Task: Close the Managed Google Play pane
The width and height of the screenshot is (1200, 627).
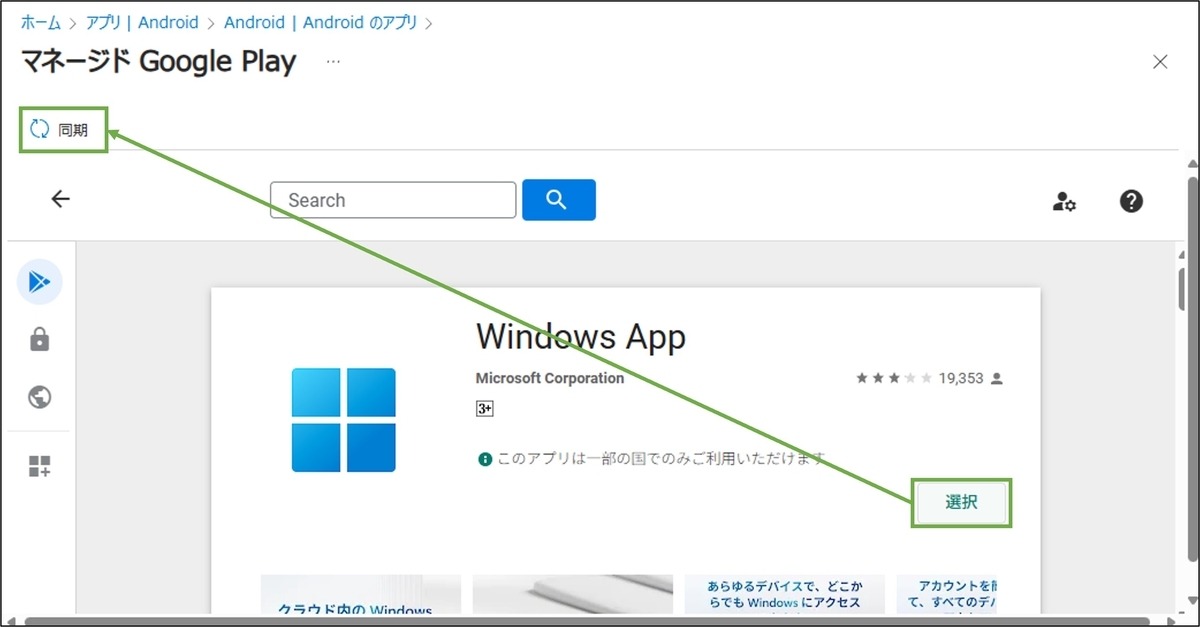Action: point(1160,62)
